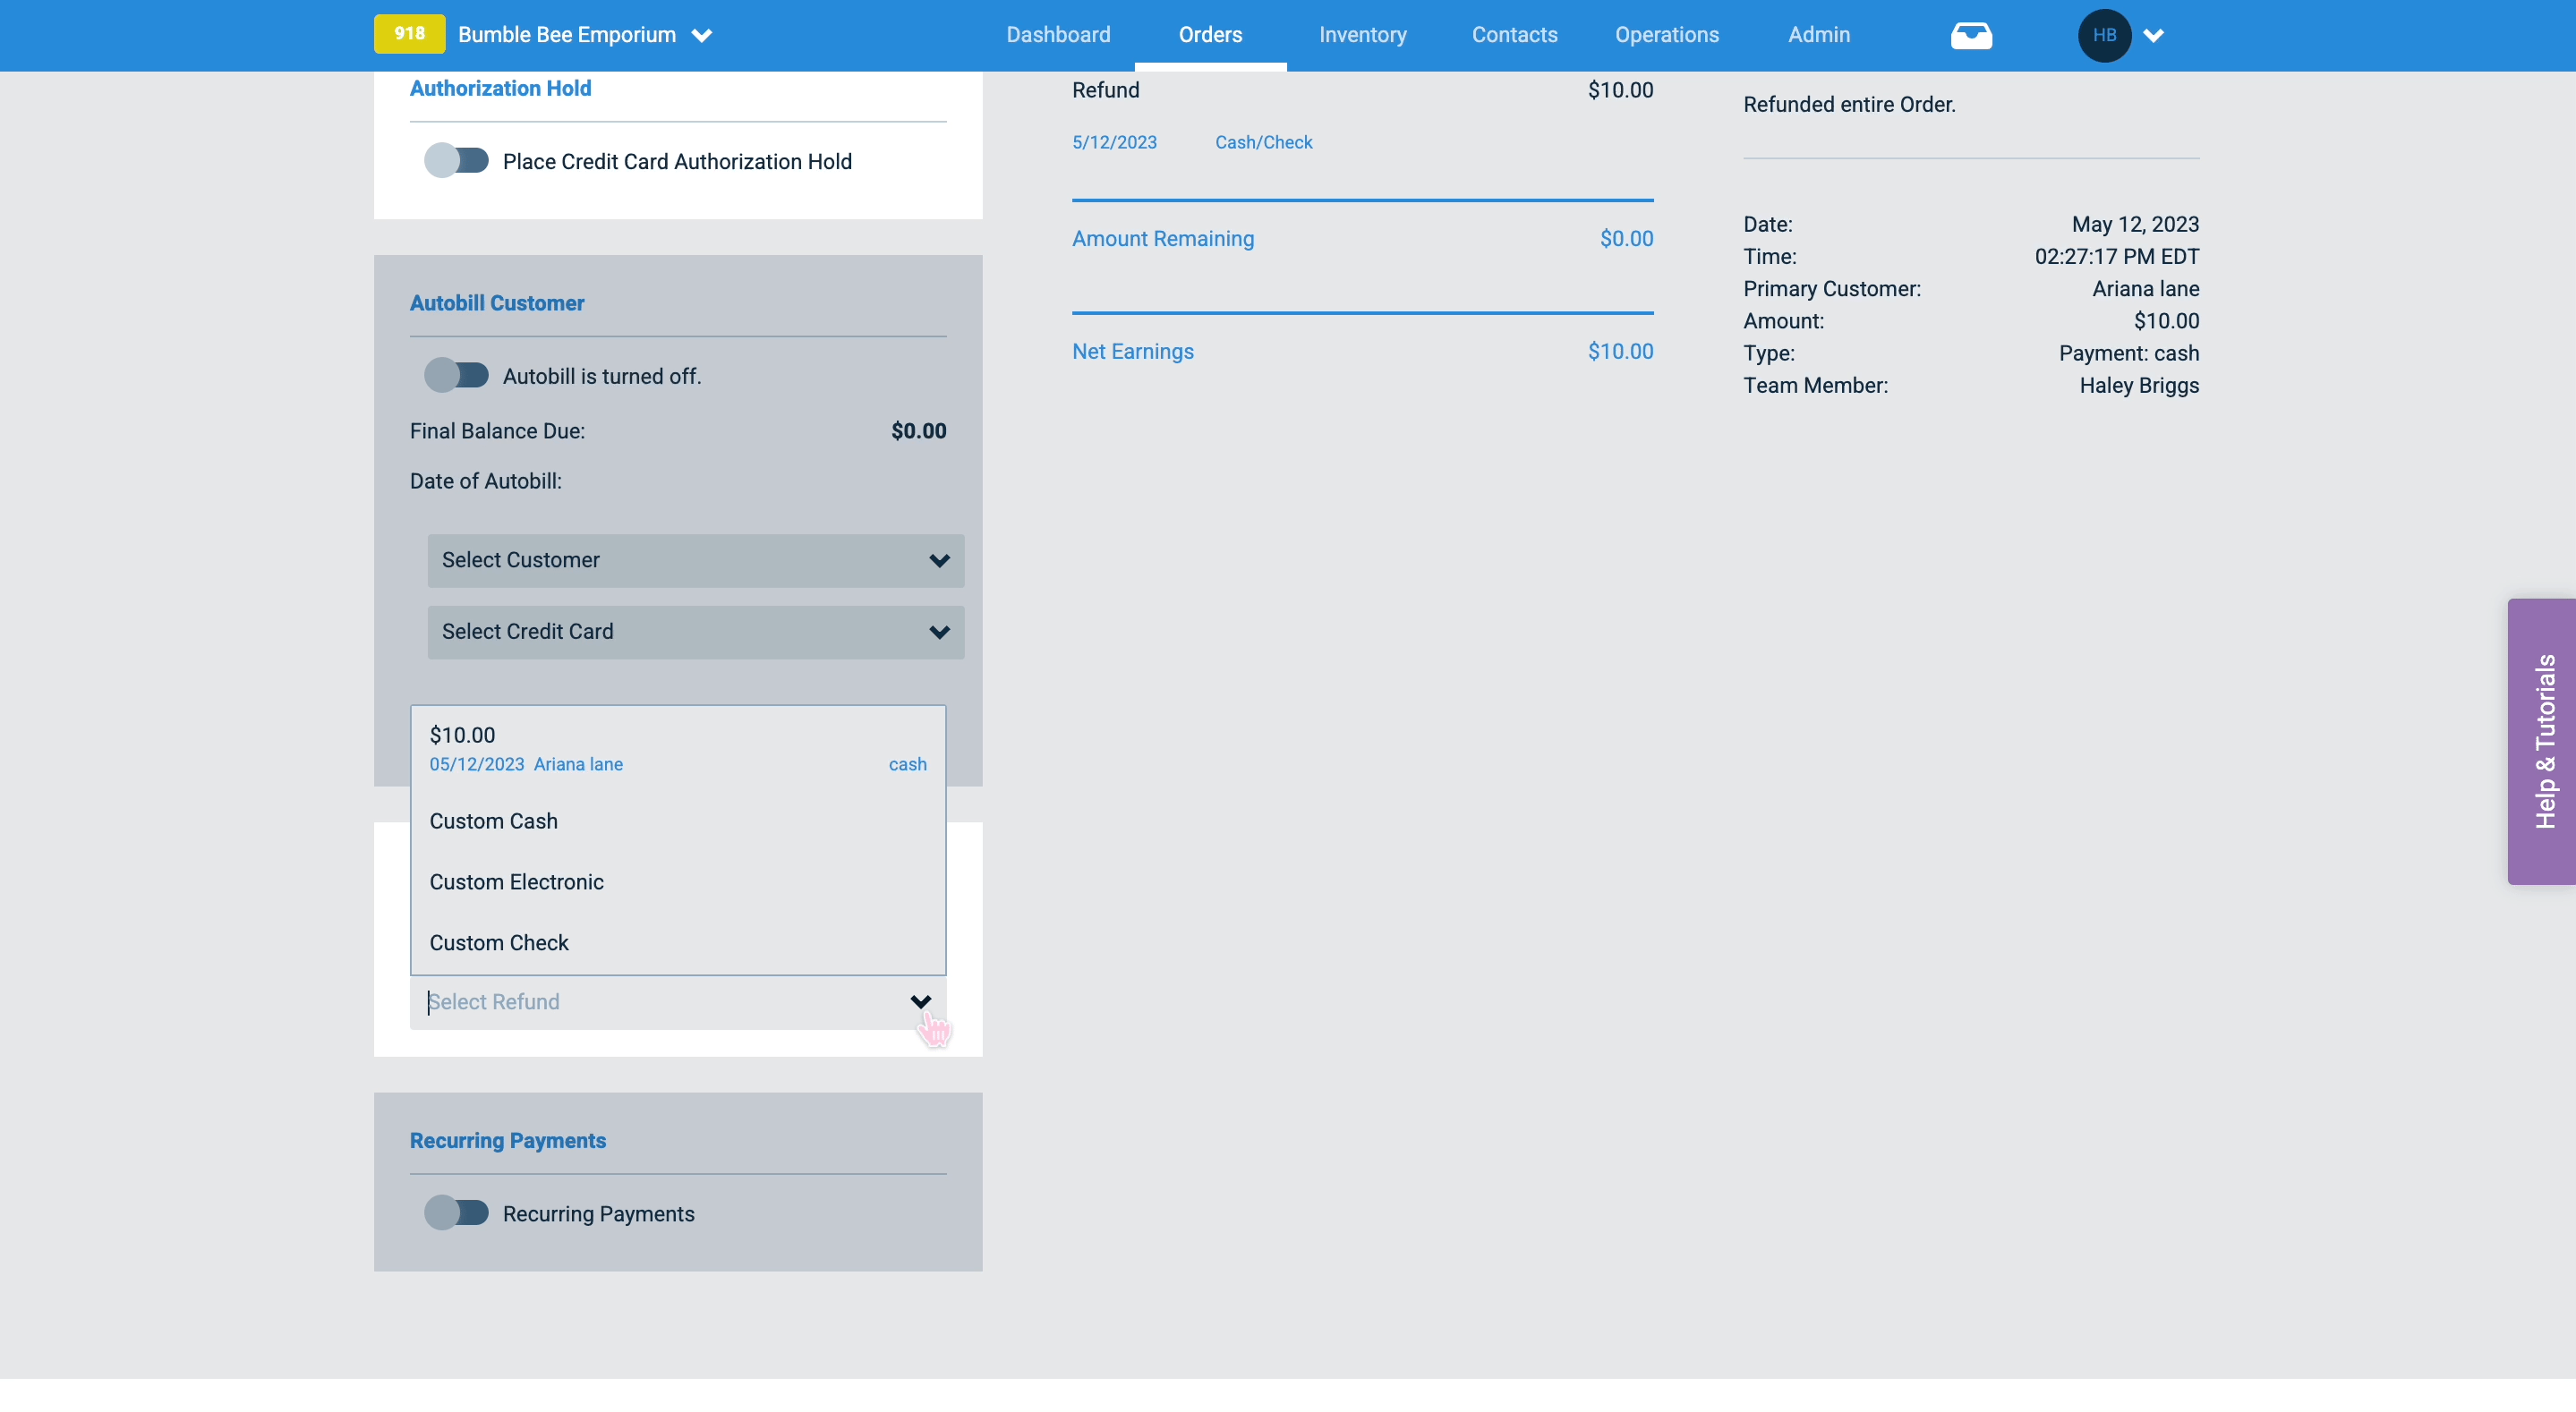Click the May 12, 2023 date value

point(2135,224)
